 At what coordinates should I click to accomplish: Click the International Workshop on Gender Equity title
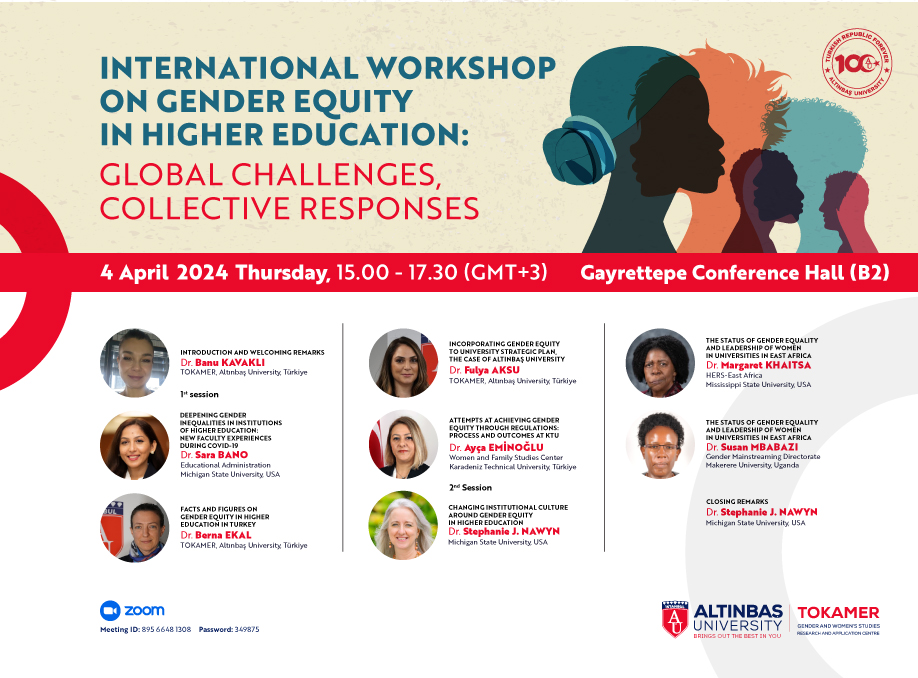[328, 101]
